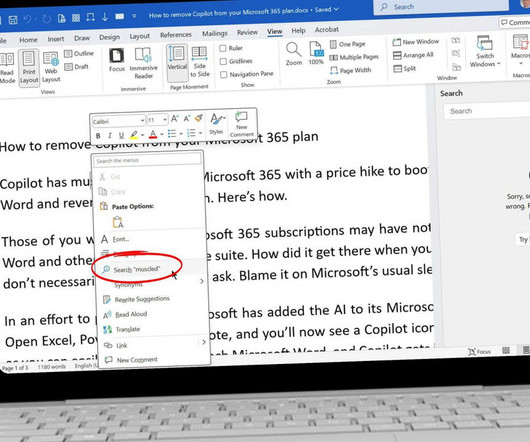Select Side to Side page movement
Screen dimensions: 530x442
click(x=199, y=62)
